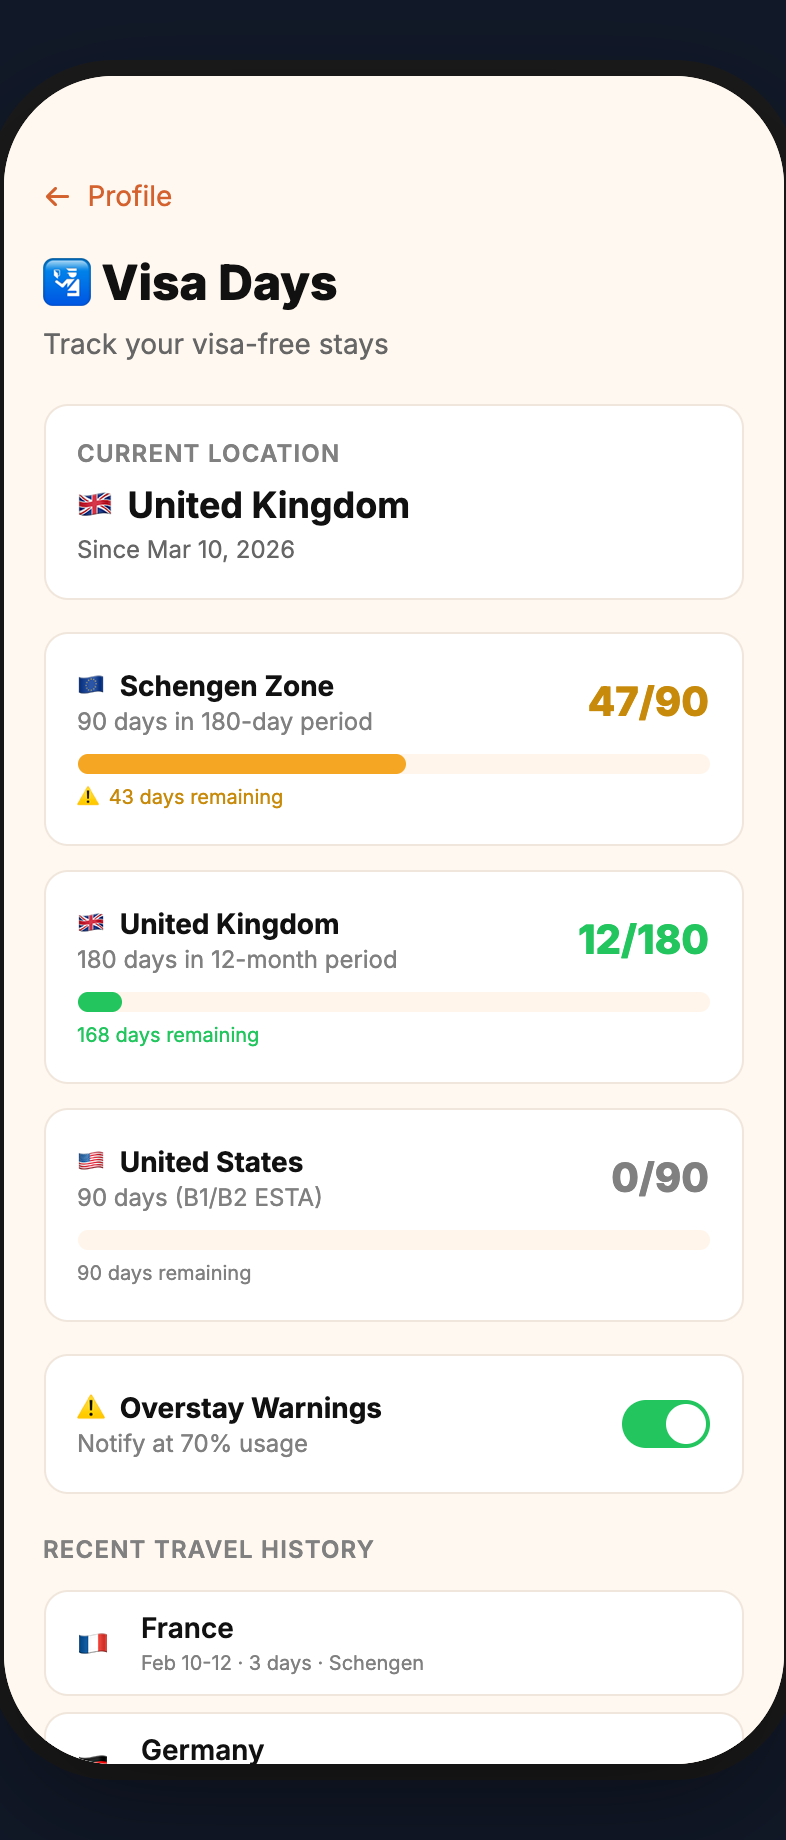This screenshot has height=1840, width=786.
Task: Click the France flag in travel history
Action: point(94,1642)
